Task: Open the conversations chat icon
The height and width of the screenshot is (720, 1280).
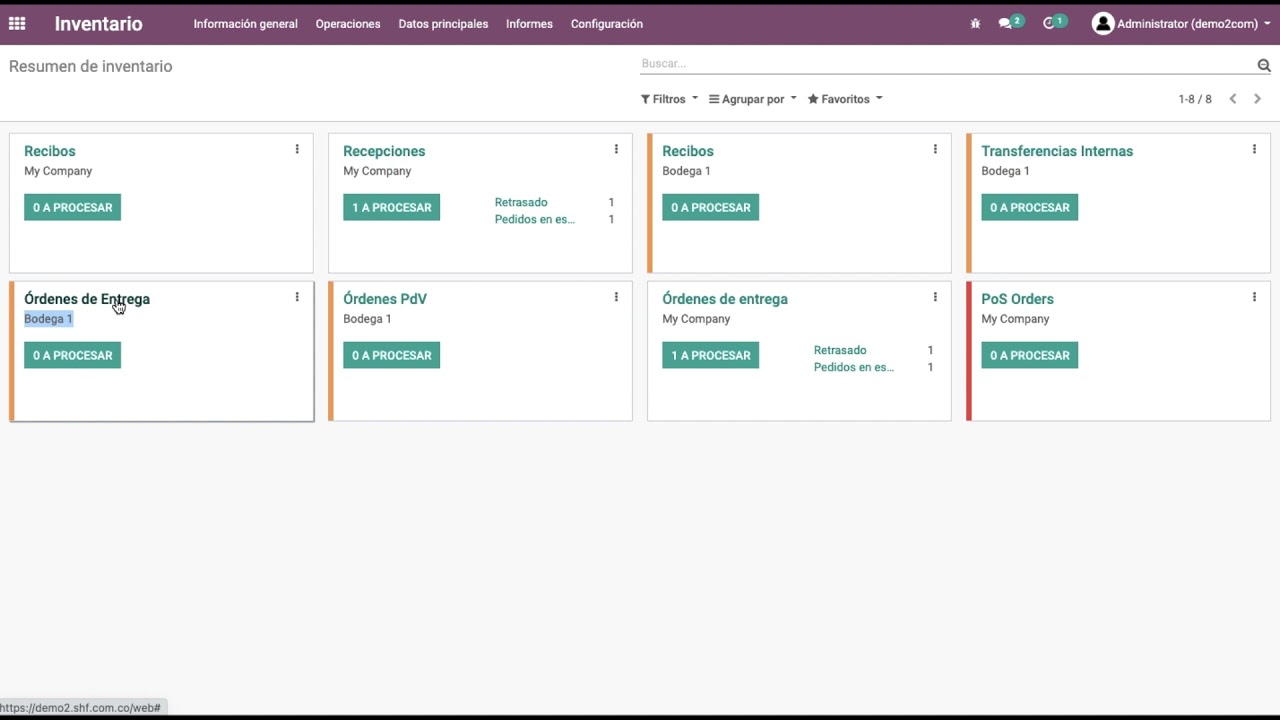Action: pyautogui.click(x=1005, y=24)
